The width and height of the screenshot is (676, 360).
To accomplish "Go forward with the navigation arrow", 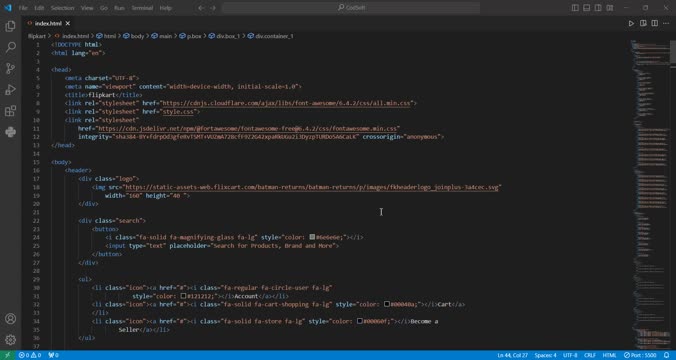I will [213, 8].
